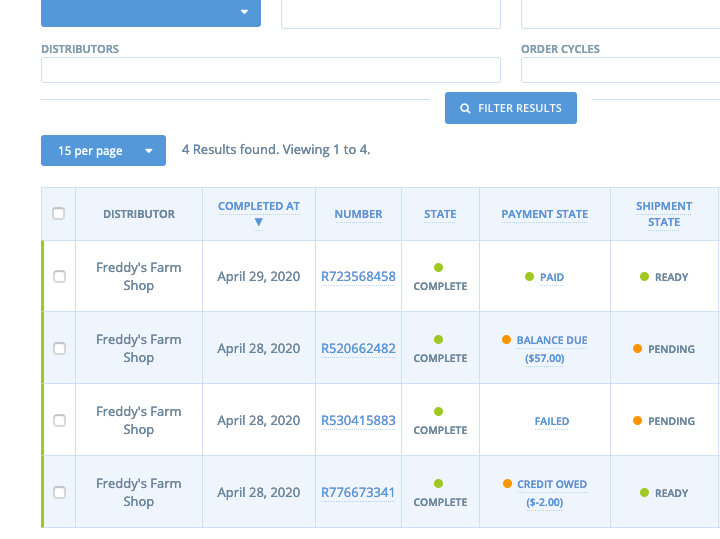
Task: Toggle the select-all checkbox in table header
Action: click(58, 213)
